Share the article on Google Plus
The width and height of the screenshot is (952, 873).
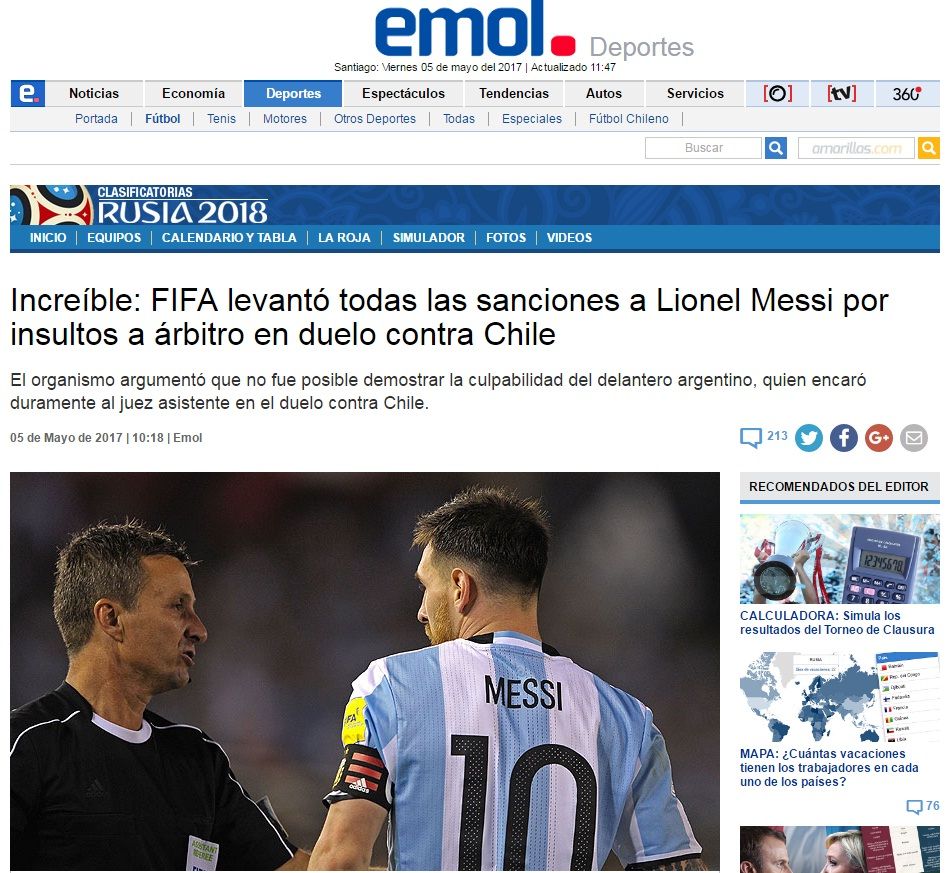[x=879, y=438]
